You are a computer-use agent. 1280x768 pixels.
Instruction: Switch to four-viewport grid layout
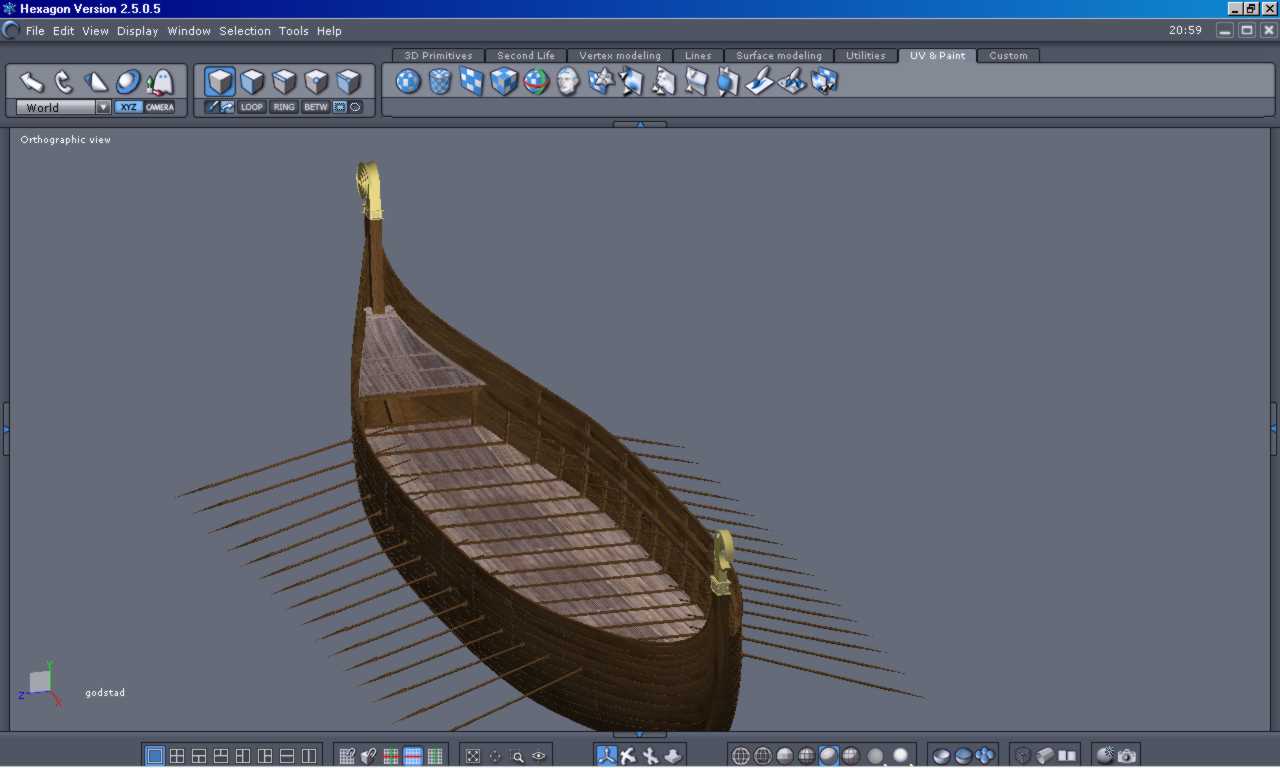pyautogui.click(x=177, y=756)
